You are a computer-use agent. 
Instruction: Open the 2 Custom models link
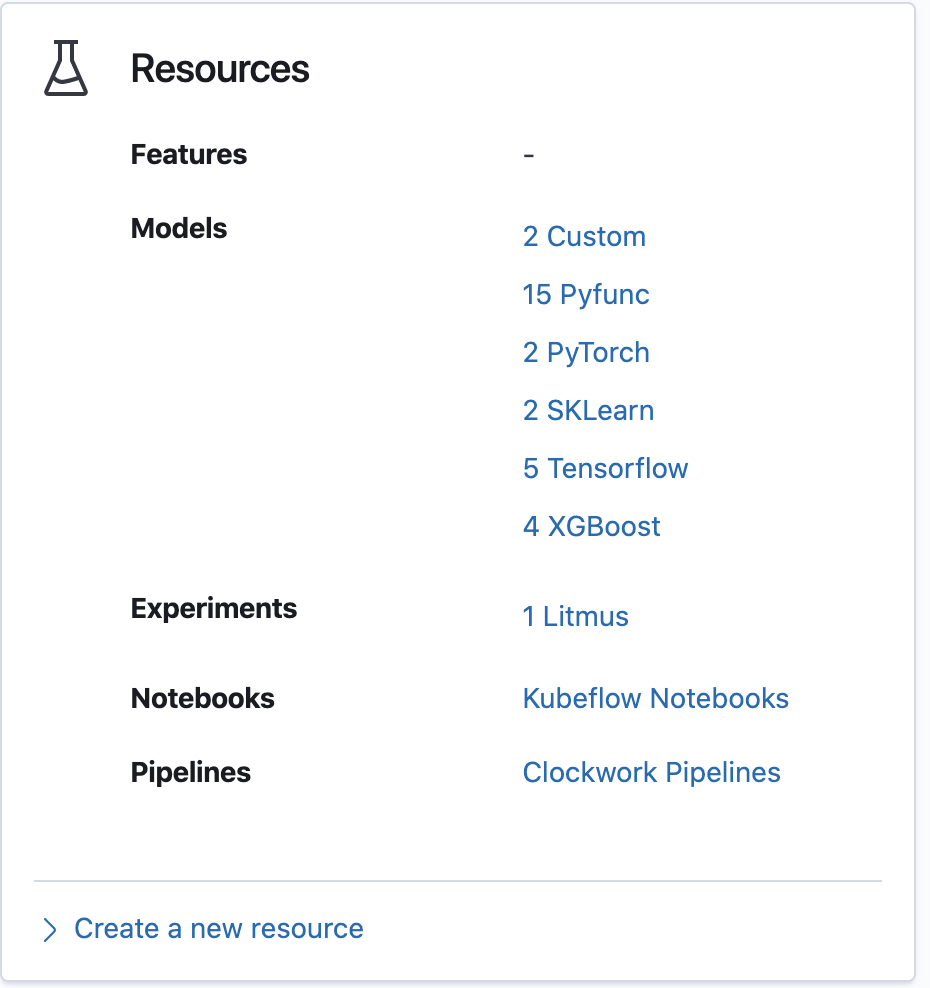pyautogui.click(x=584, y=237)
